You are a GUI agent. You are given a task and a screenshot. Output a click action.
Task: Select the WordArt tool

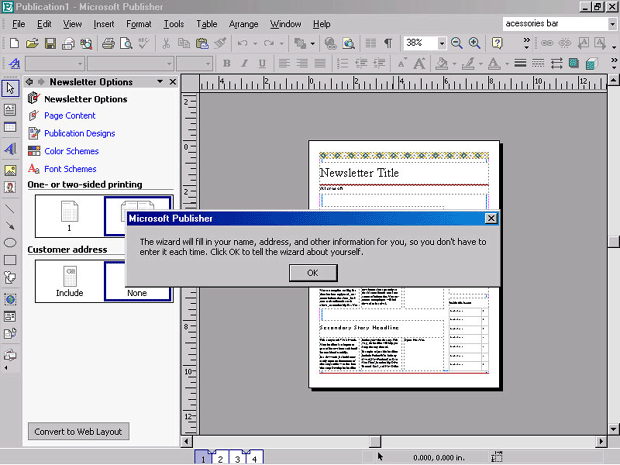click(x=10, y=149)
